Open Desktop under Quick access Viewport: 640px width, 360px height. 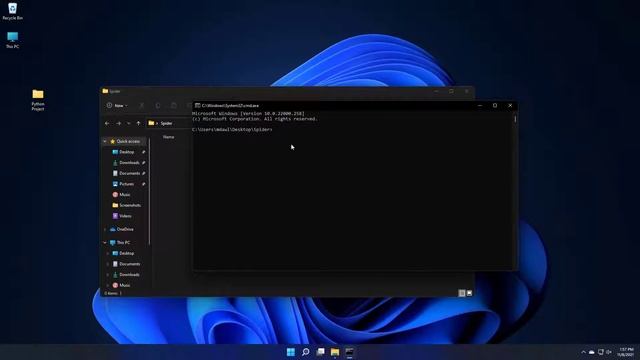tap(127, 152)
